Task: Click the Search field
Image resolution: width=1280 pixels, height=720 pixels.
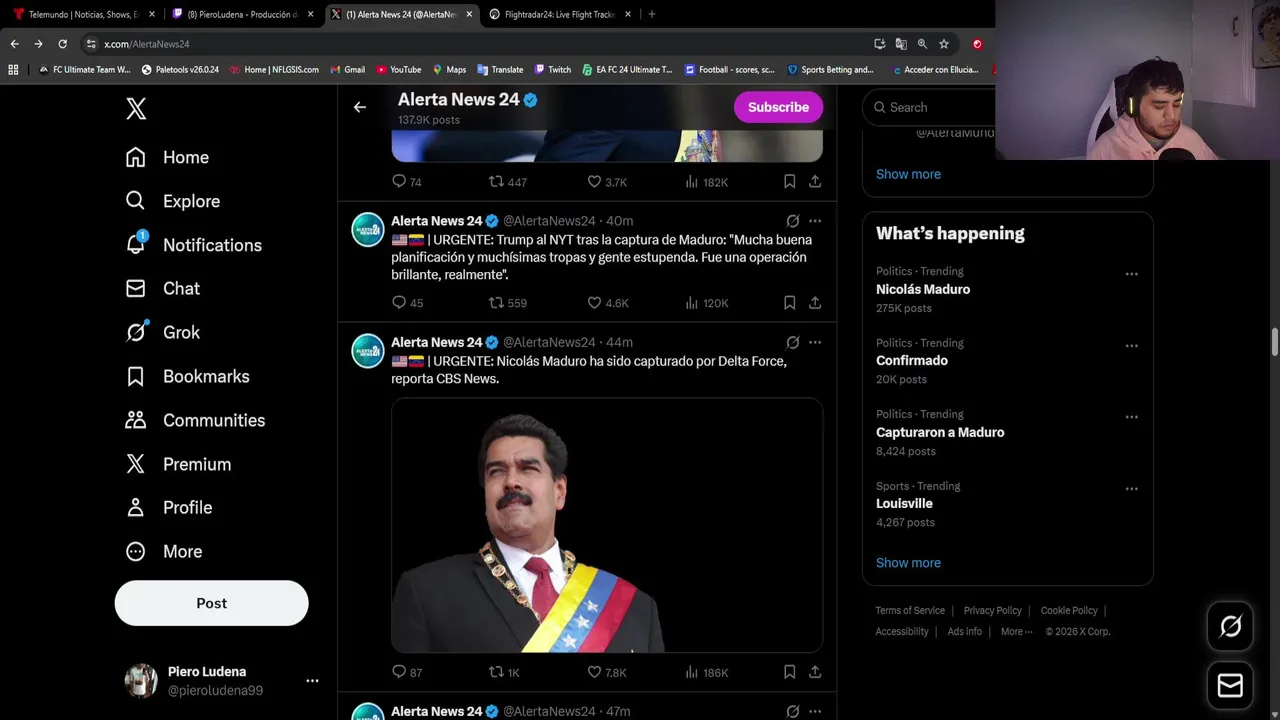Action: (x=930, y=107)
